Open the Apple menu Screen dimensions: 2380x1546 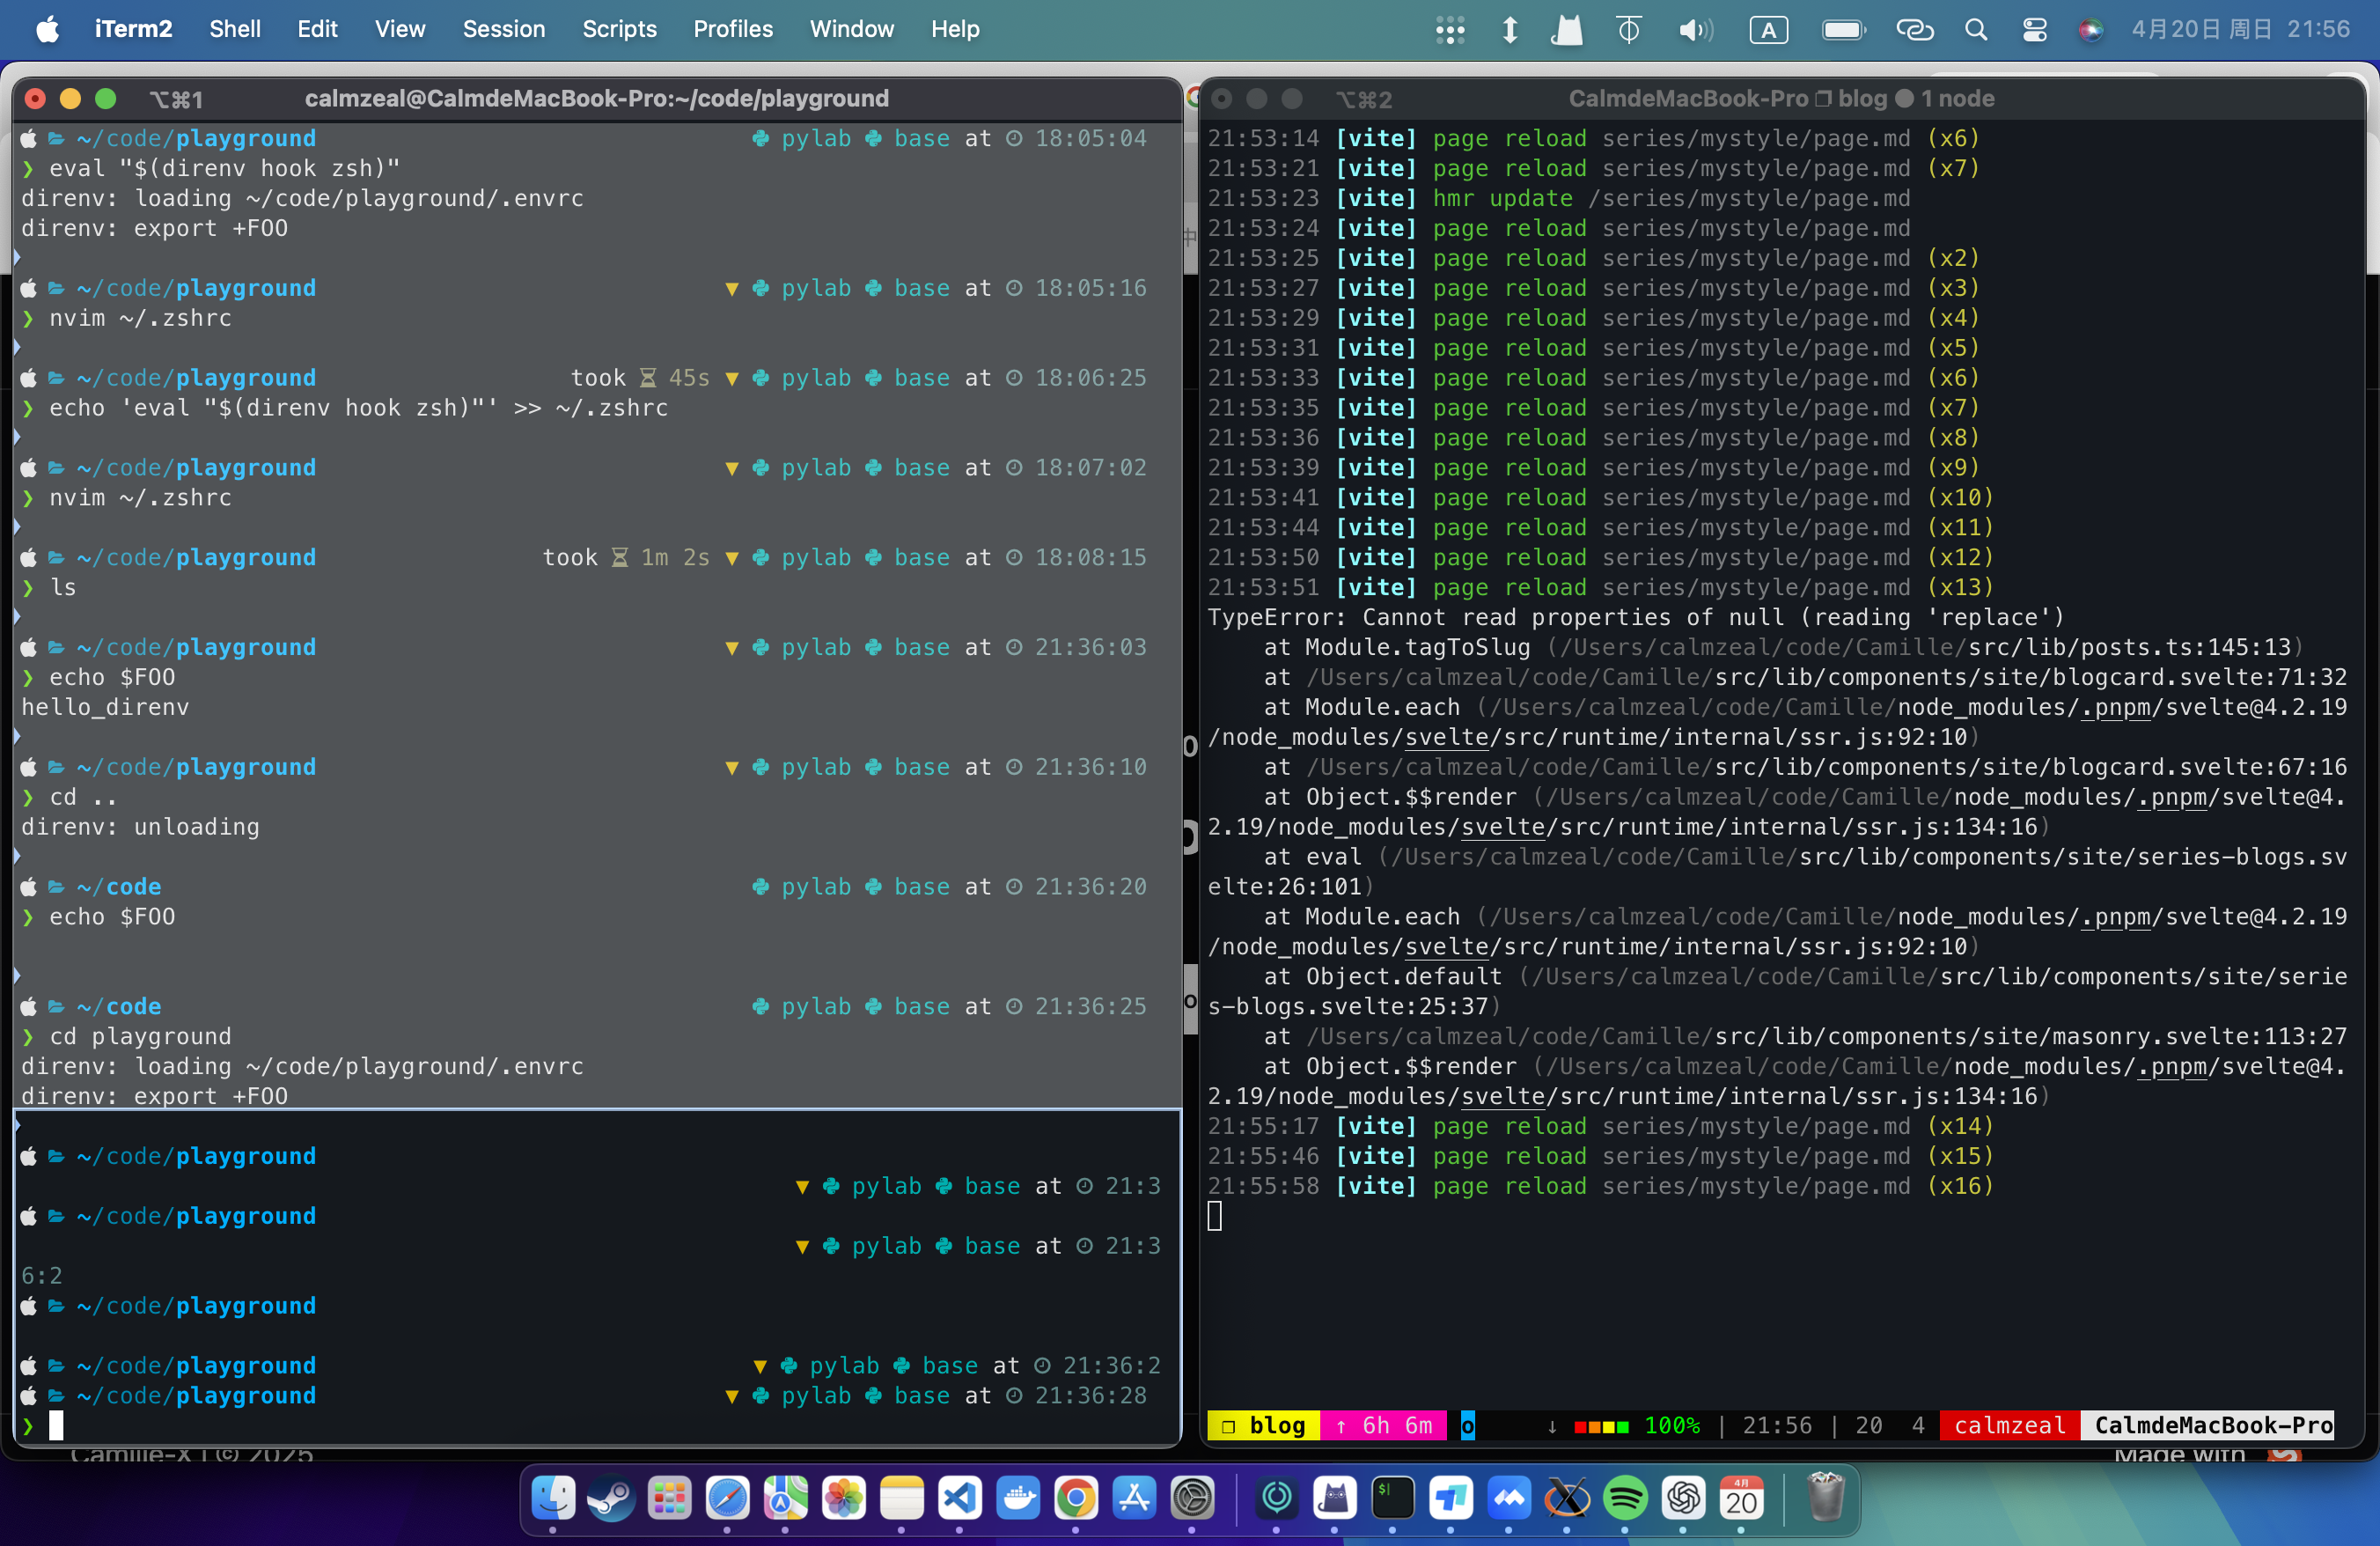[x=47, y=30]
